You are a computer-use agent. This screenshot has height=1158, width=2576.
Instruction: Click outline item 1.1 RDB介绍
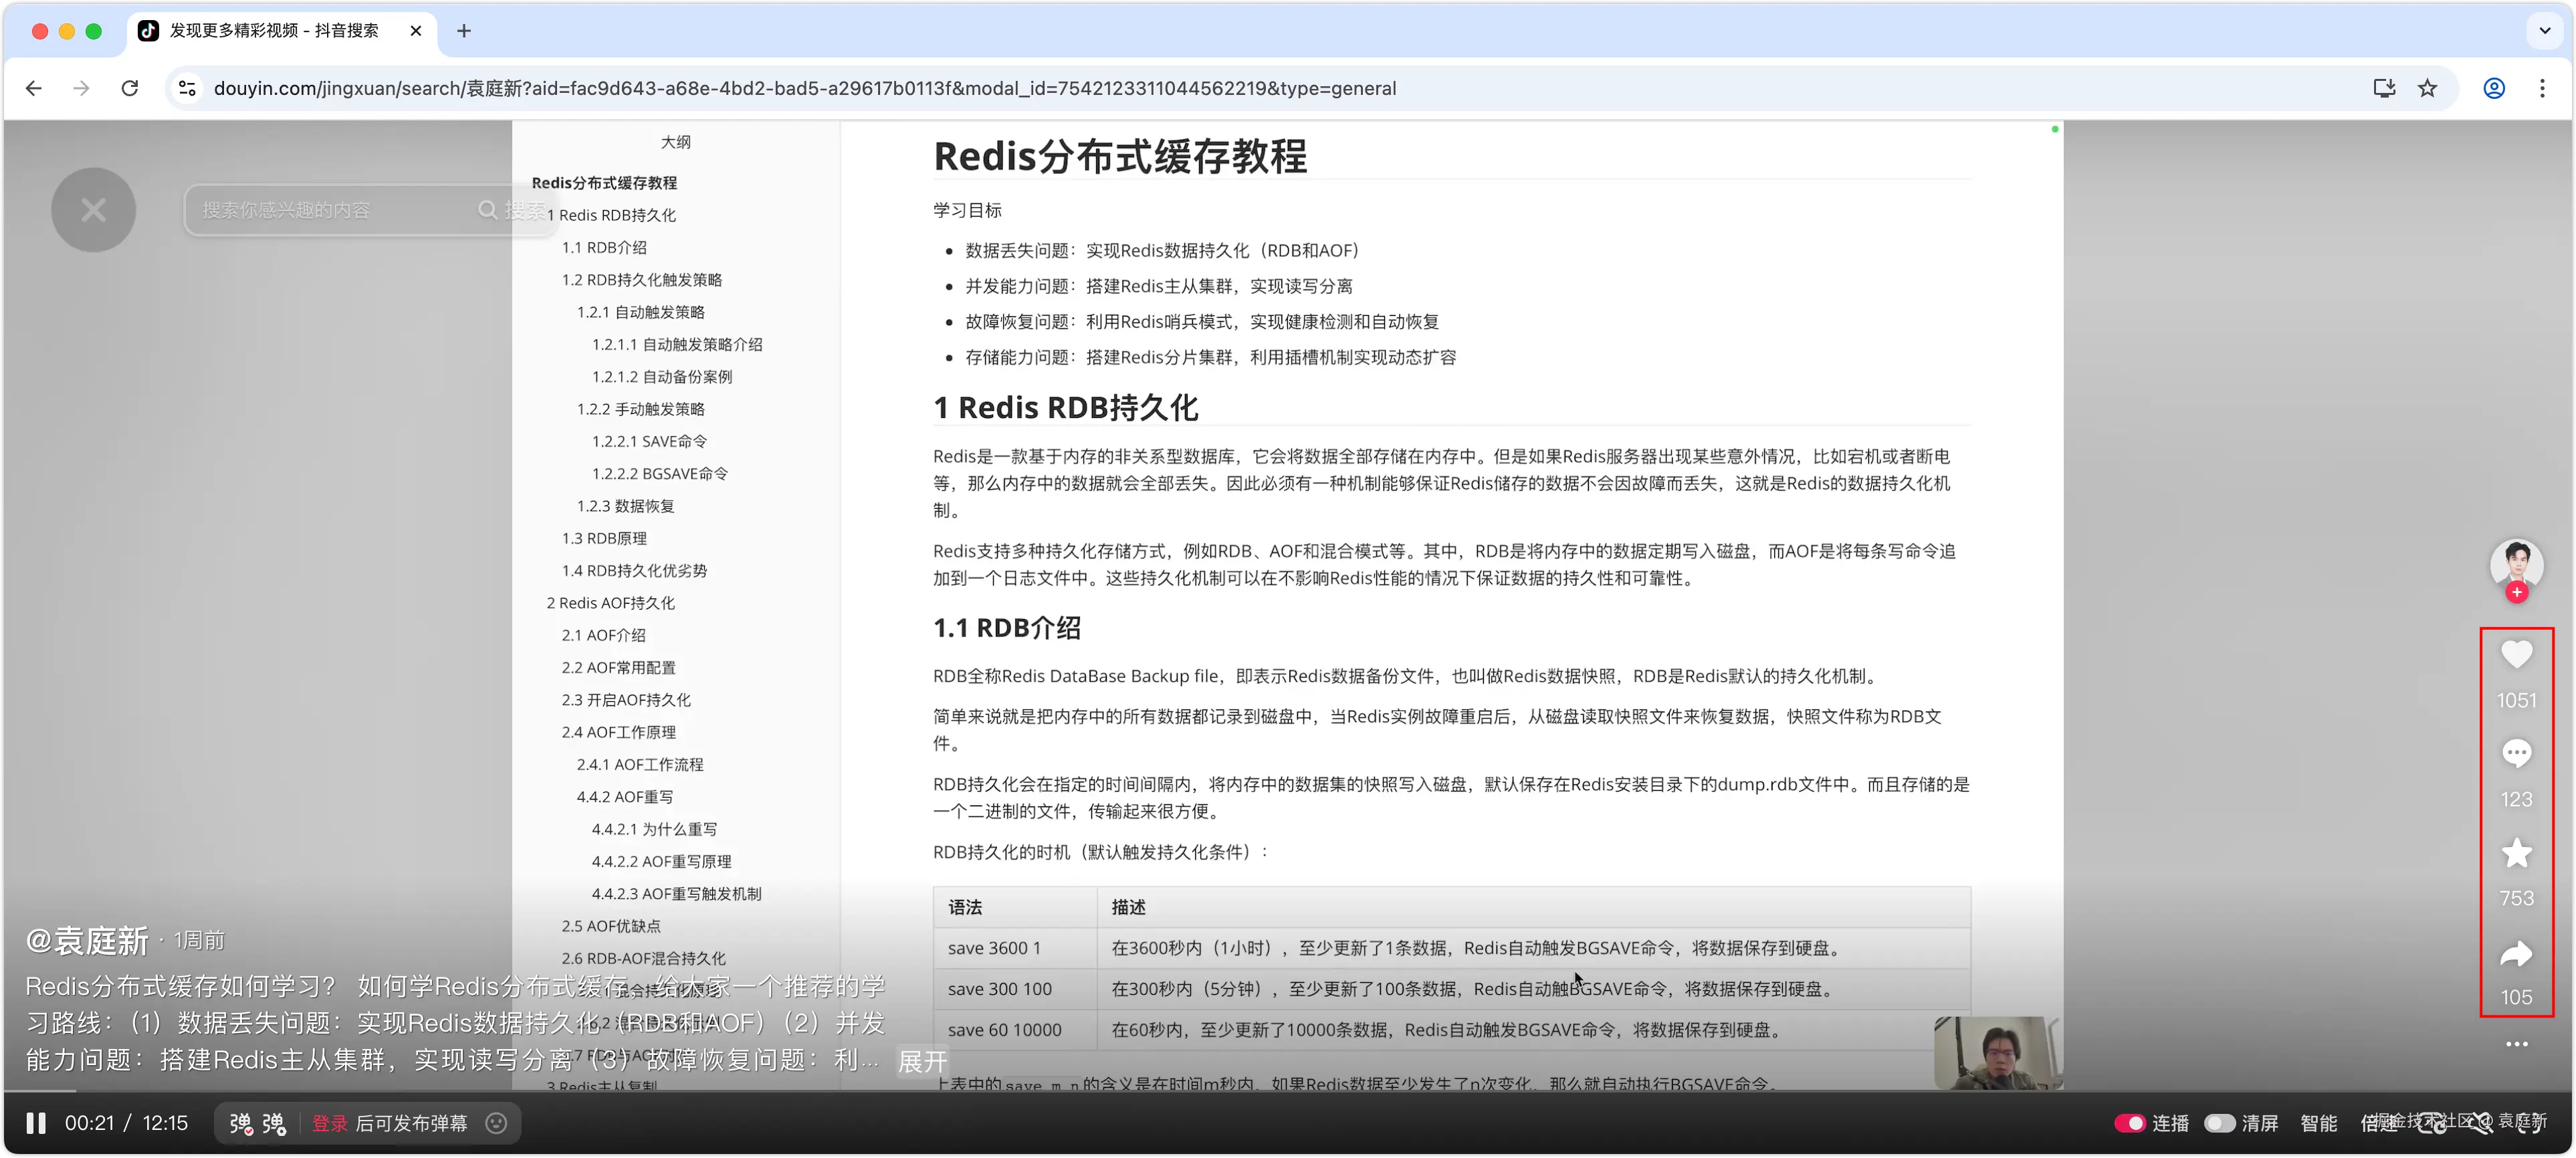click(x=604, y=247)
